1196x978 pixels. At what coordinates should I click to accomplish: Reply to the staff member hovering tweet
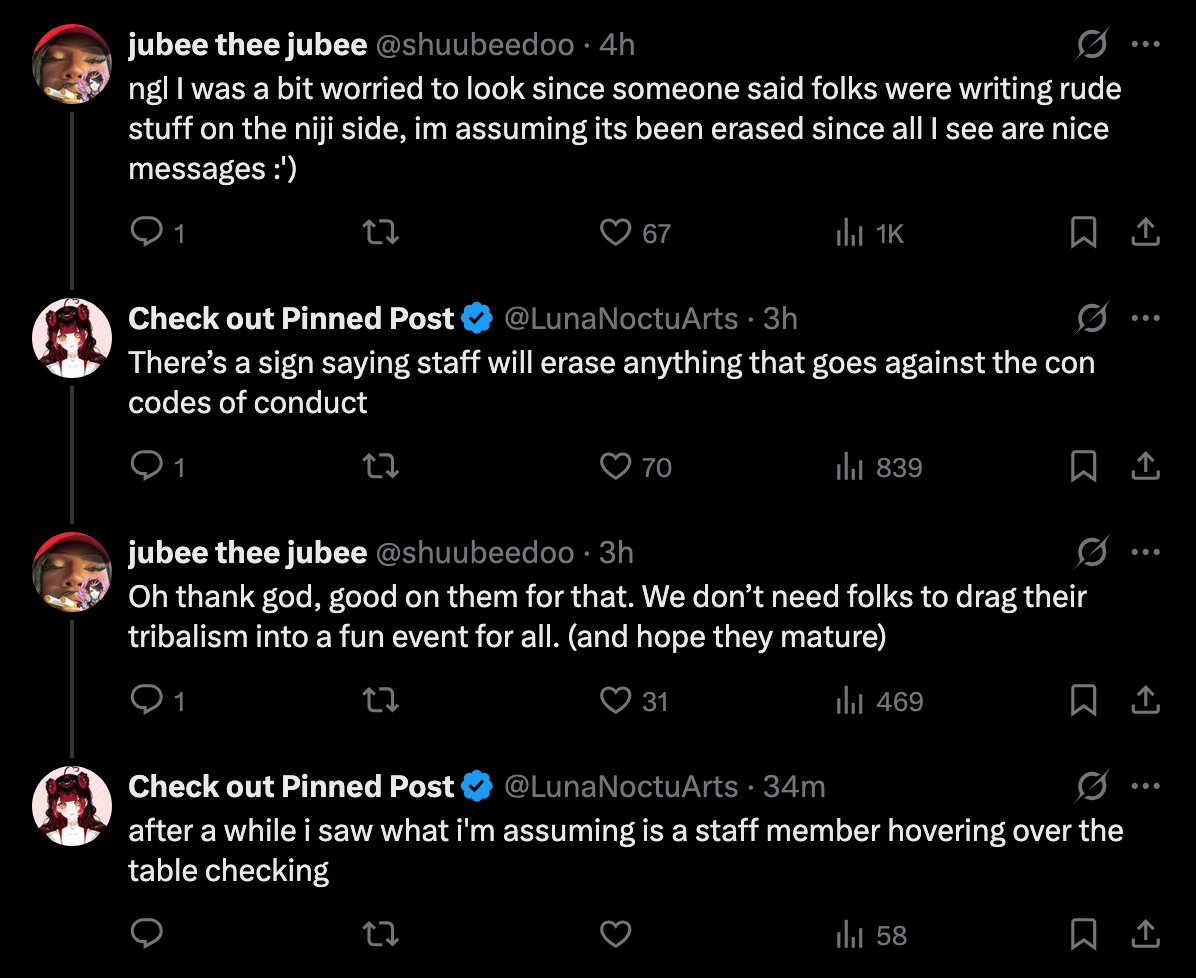147,935
